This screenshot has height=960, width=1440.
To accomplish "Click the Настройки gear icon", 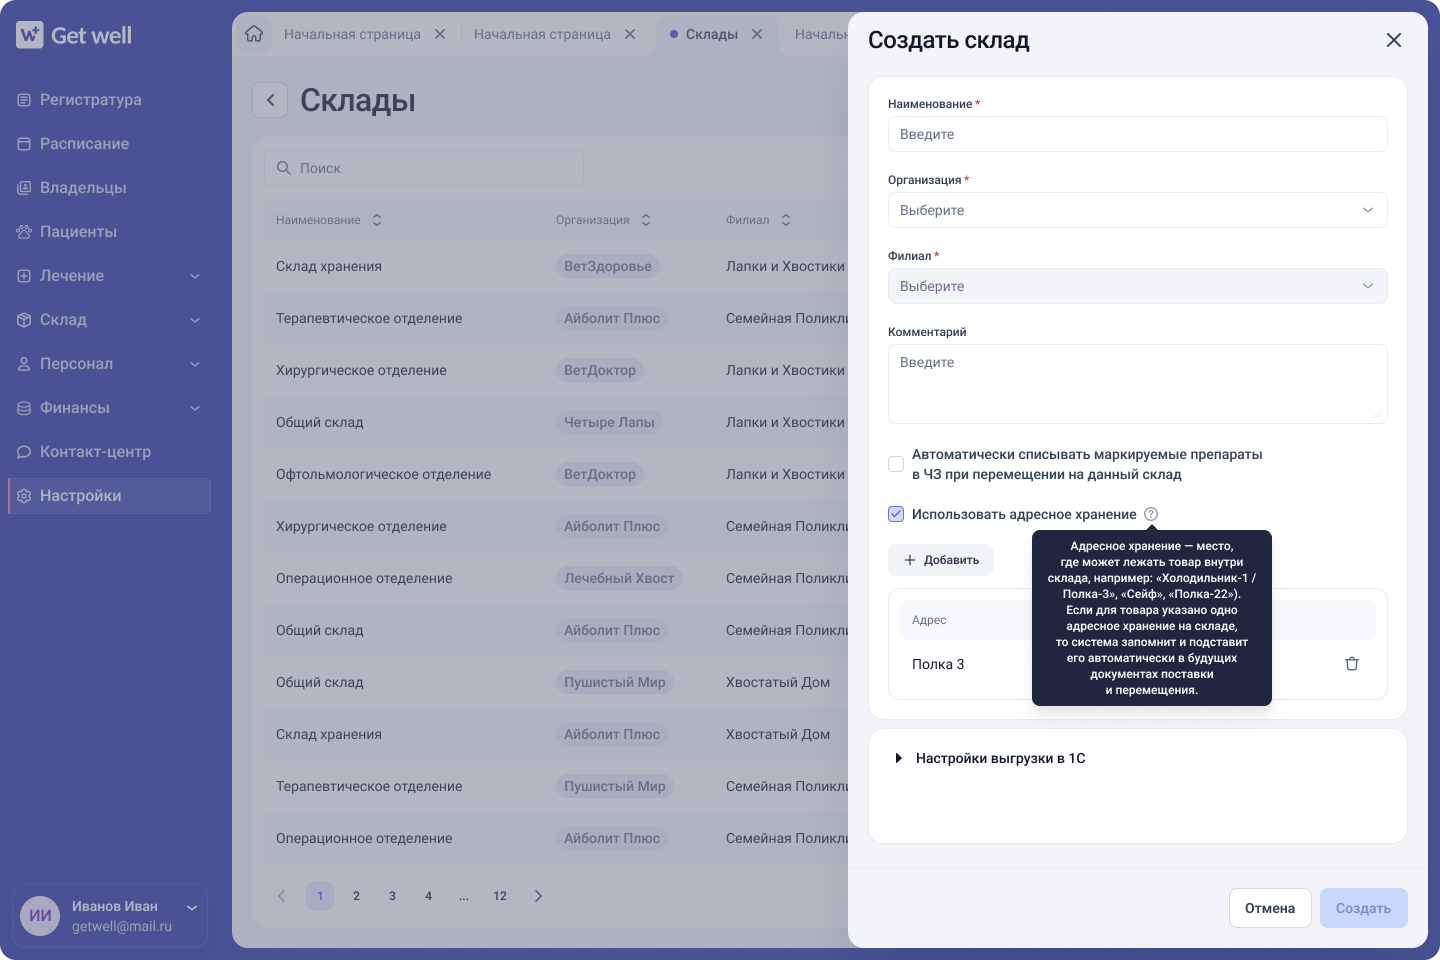I will click(x=24, y=496).
